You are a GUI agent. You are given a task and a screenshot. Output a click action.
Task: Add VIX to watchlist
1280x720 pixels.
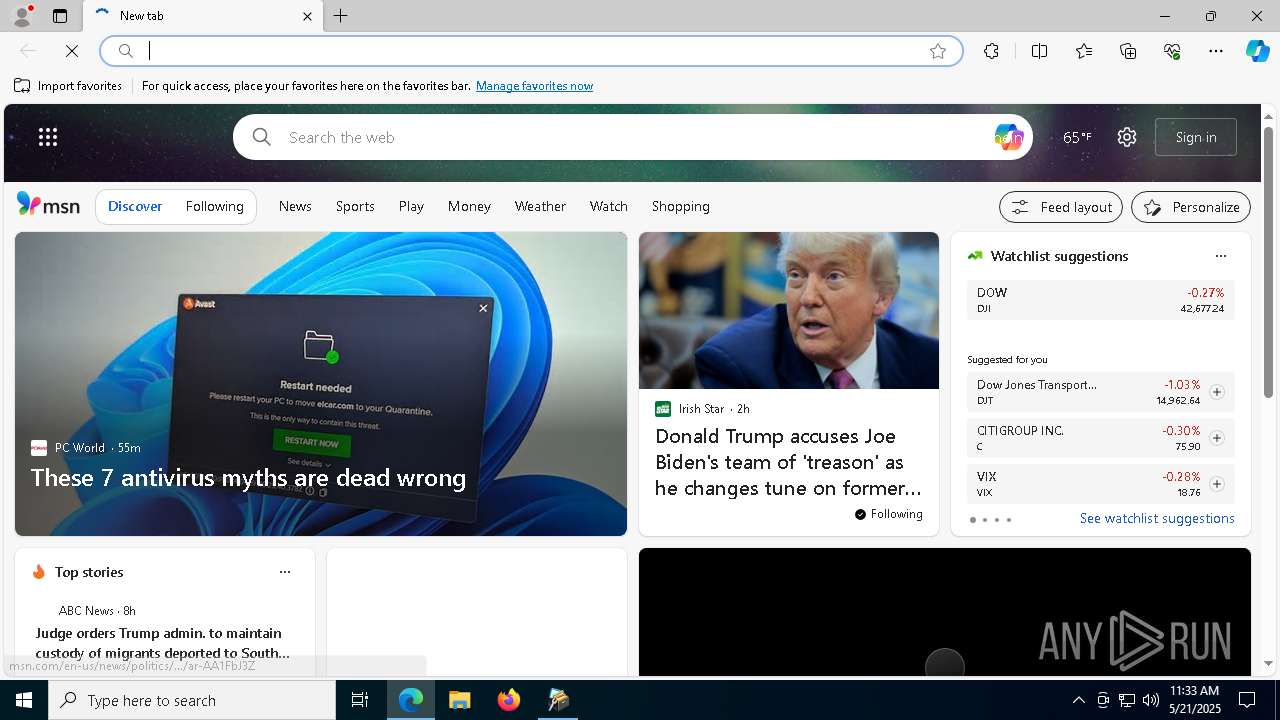pos(1217,484)
